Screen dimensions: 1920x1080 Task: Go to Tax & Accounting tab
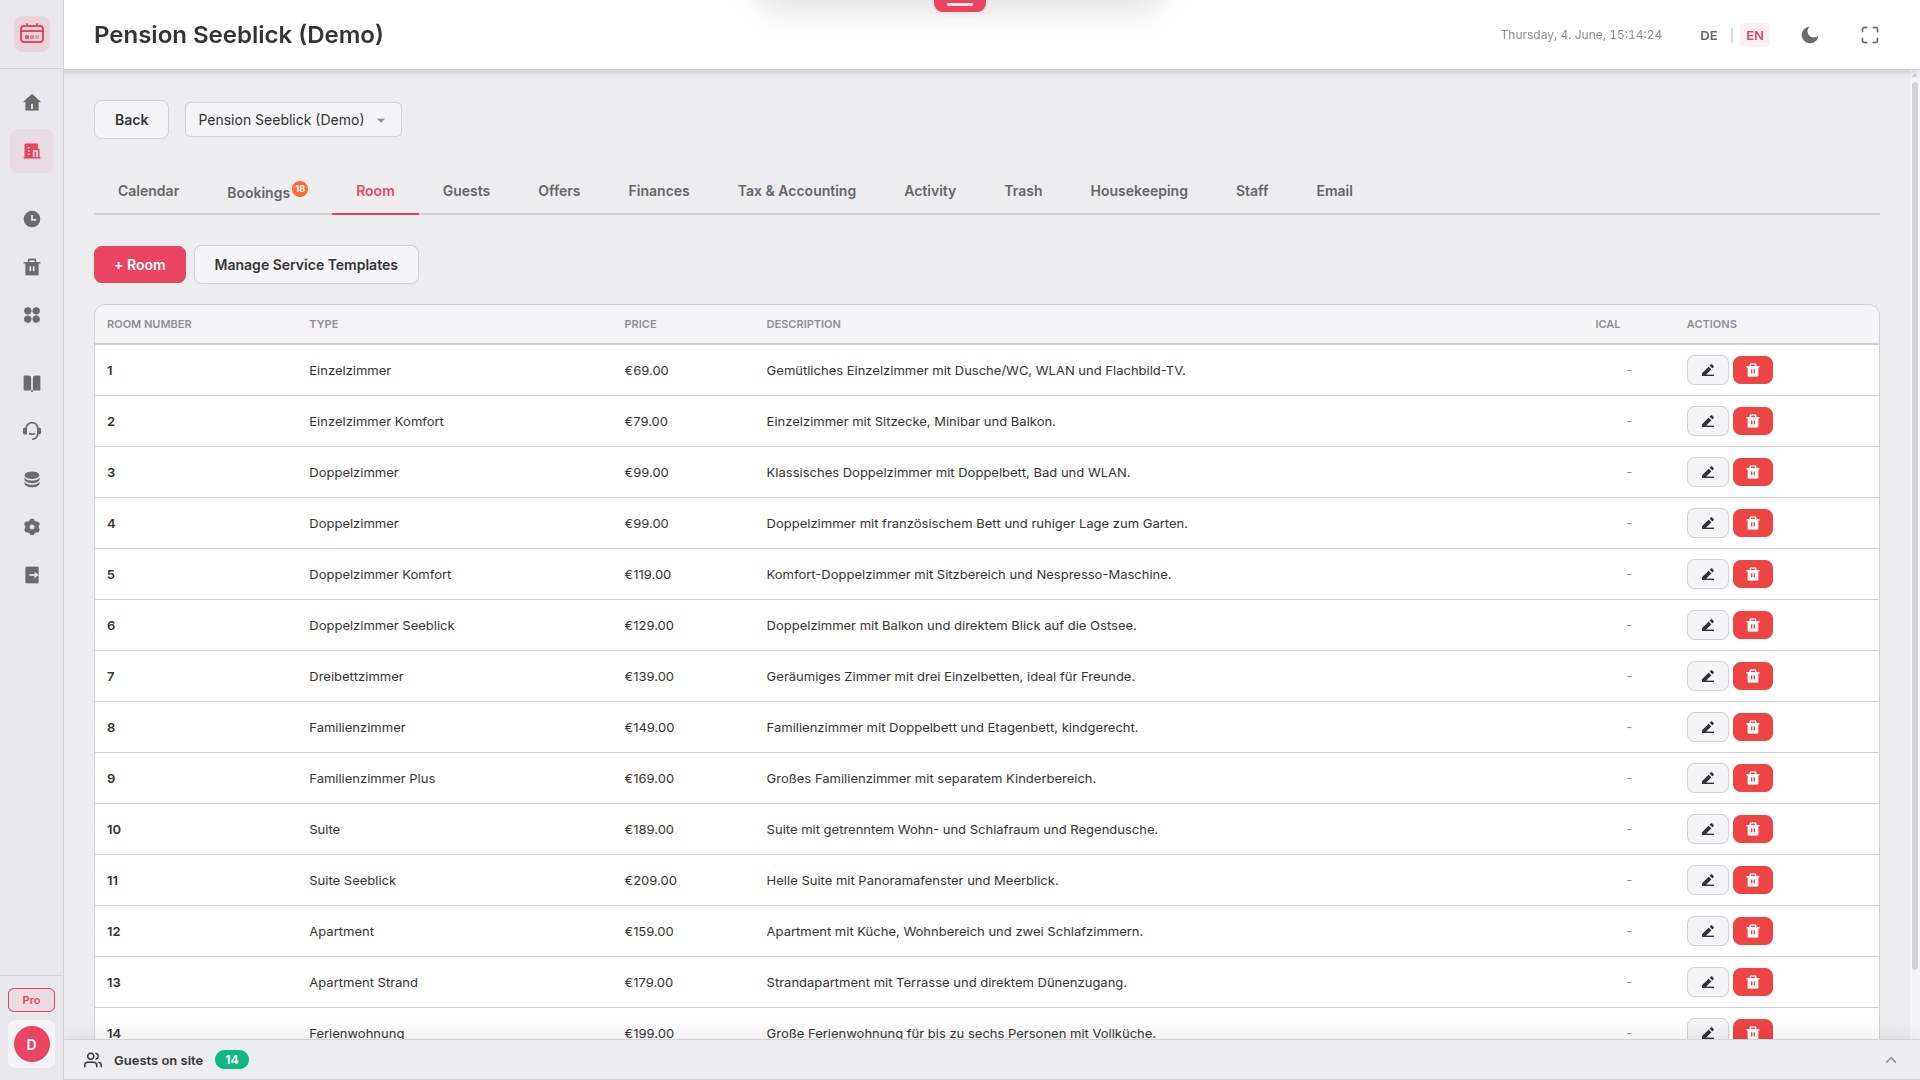[797, 191]
